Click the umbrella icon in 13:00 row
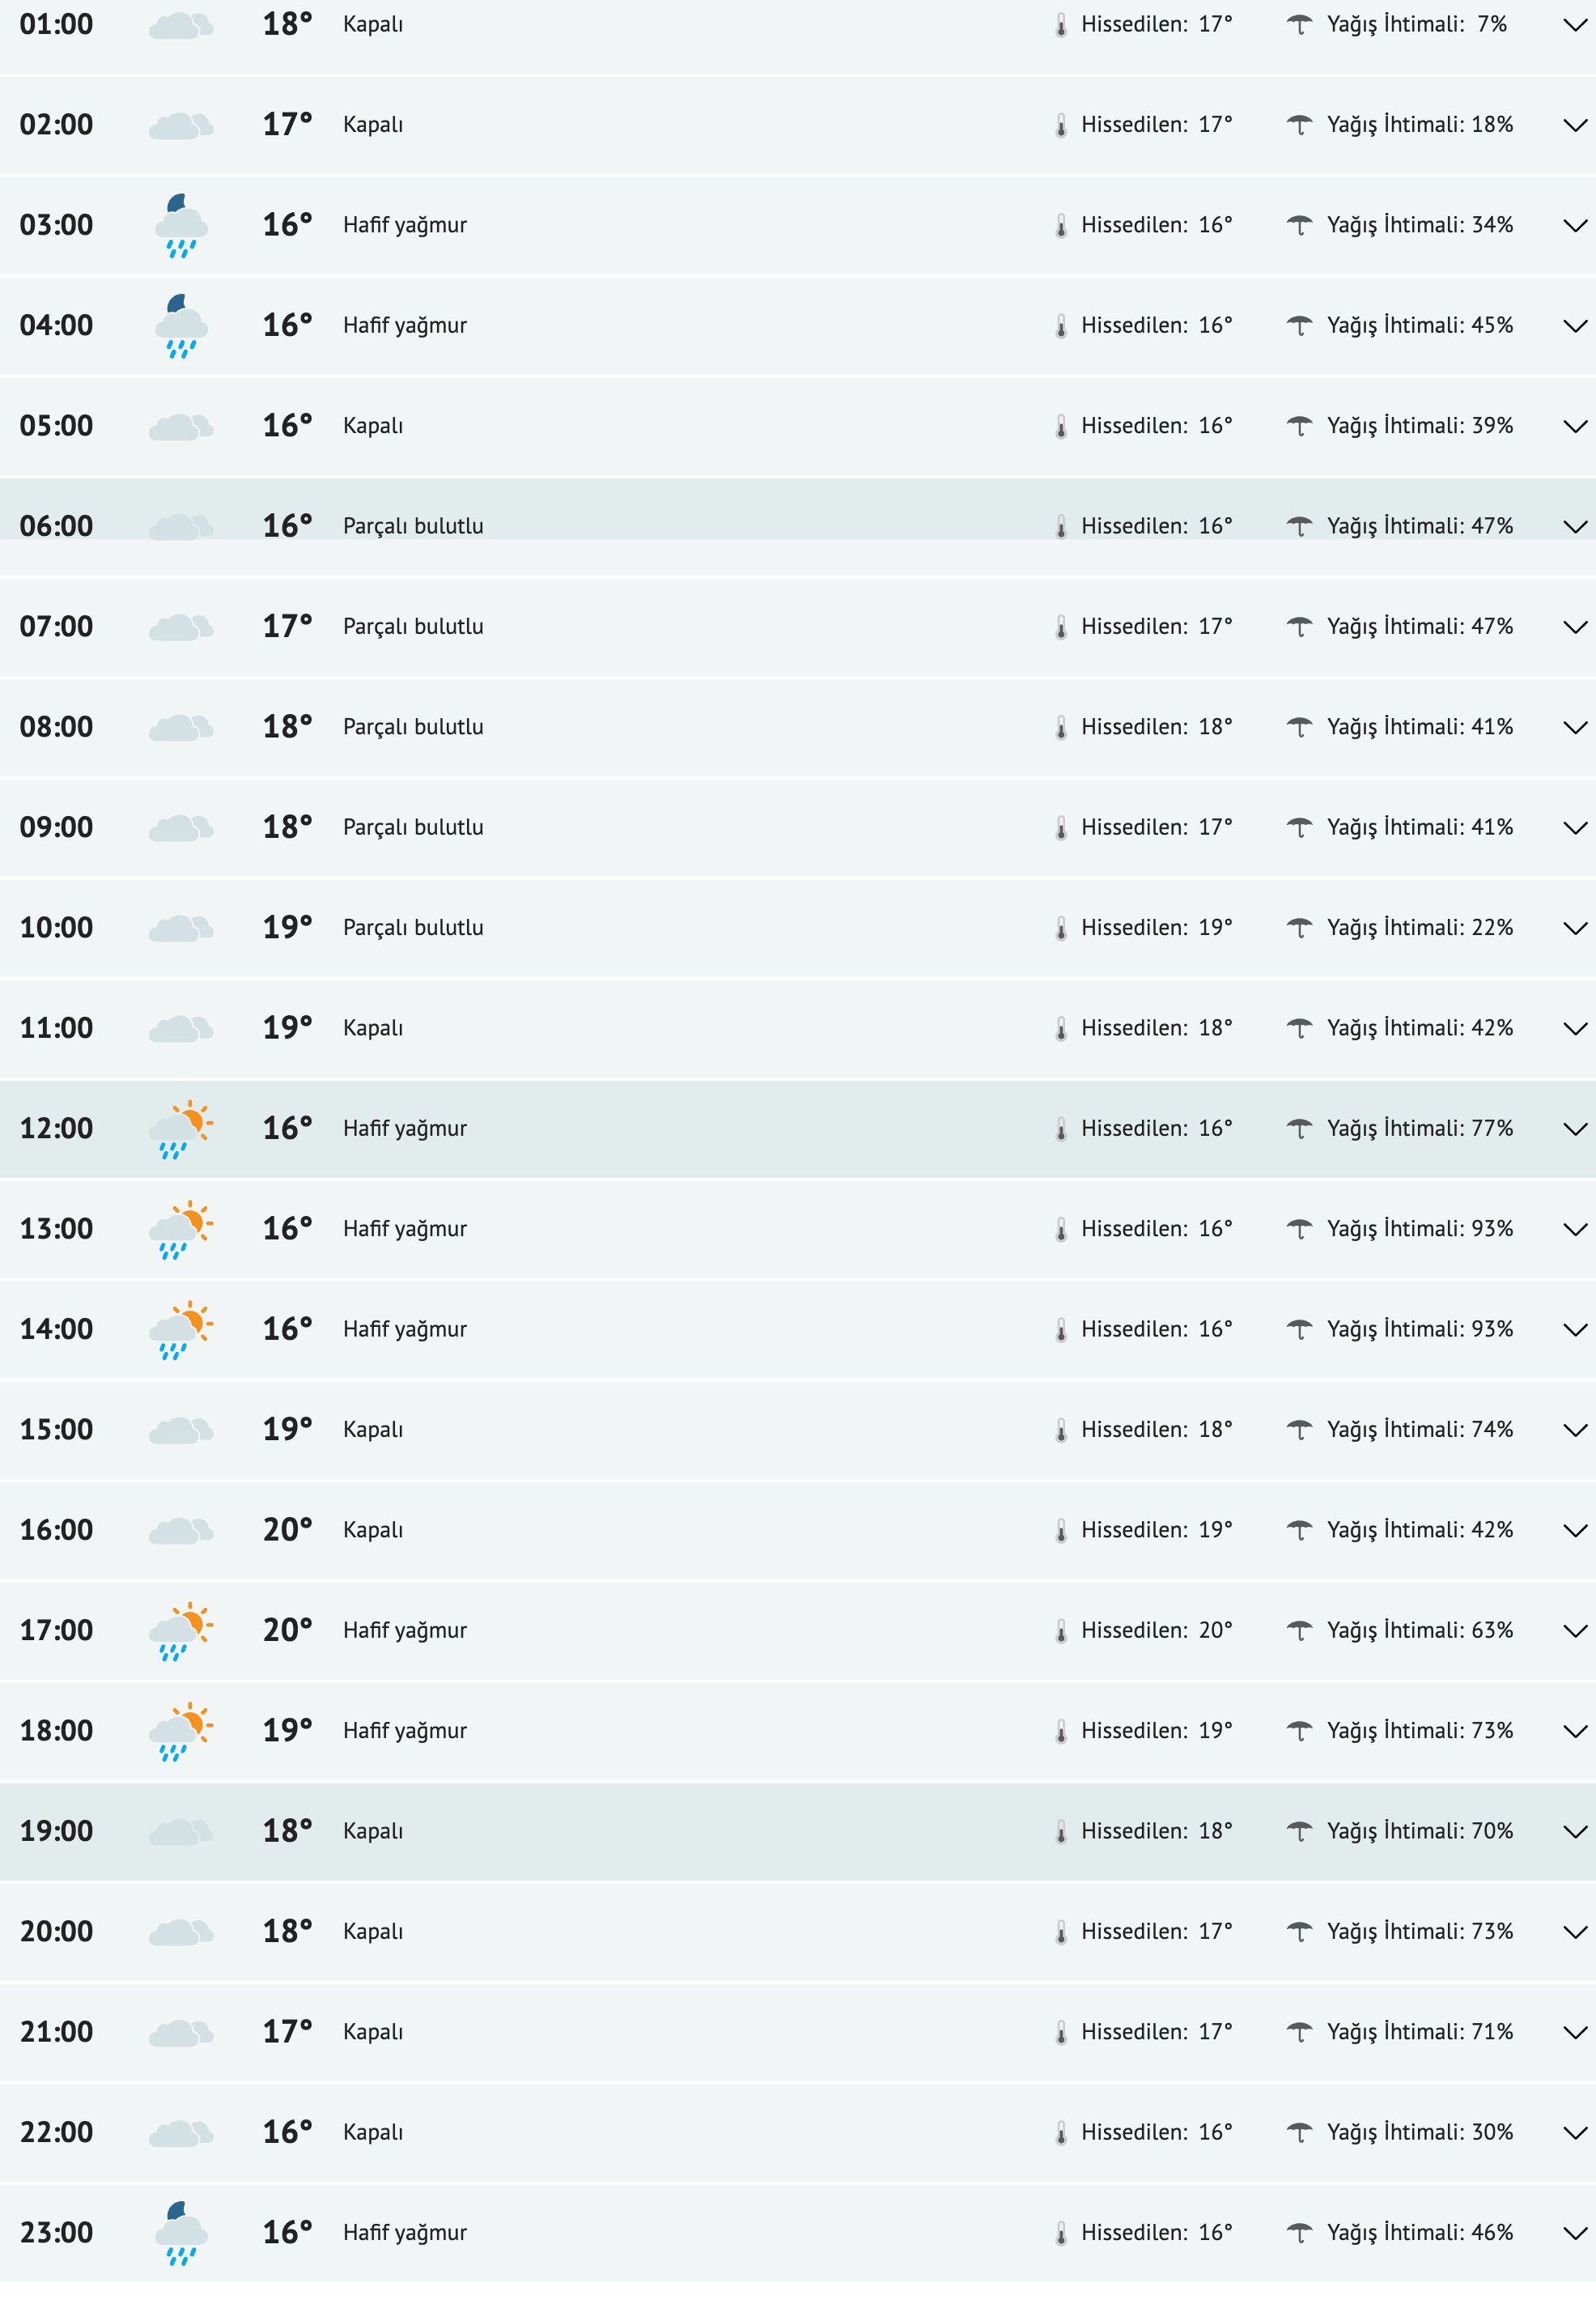Image resolution: width=1596 pixels, height=2304 pixels. [x=1299, y=1229]
